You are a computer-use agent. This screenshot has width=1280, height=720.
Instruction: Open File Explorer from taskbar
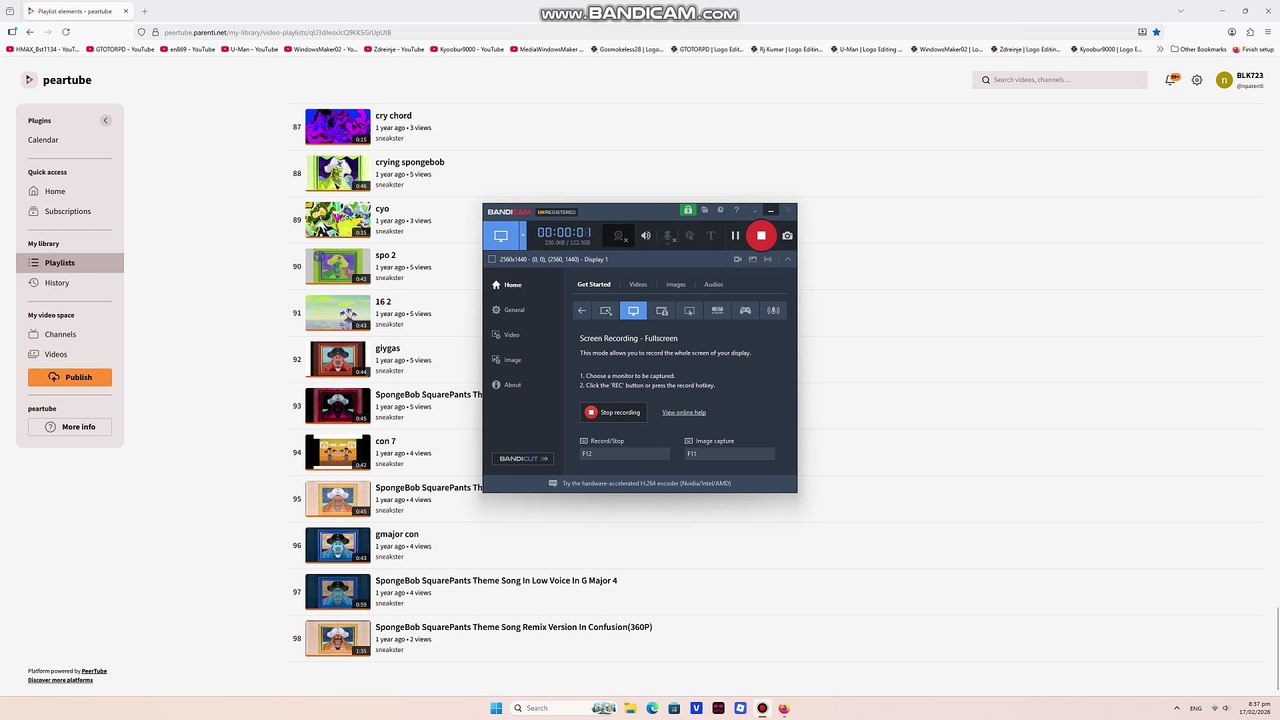(632, 708)
